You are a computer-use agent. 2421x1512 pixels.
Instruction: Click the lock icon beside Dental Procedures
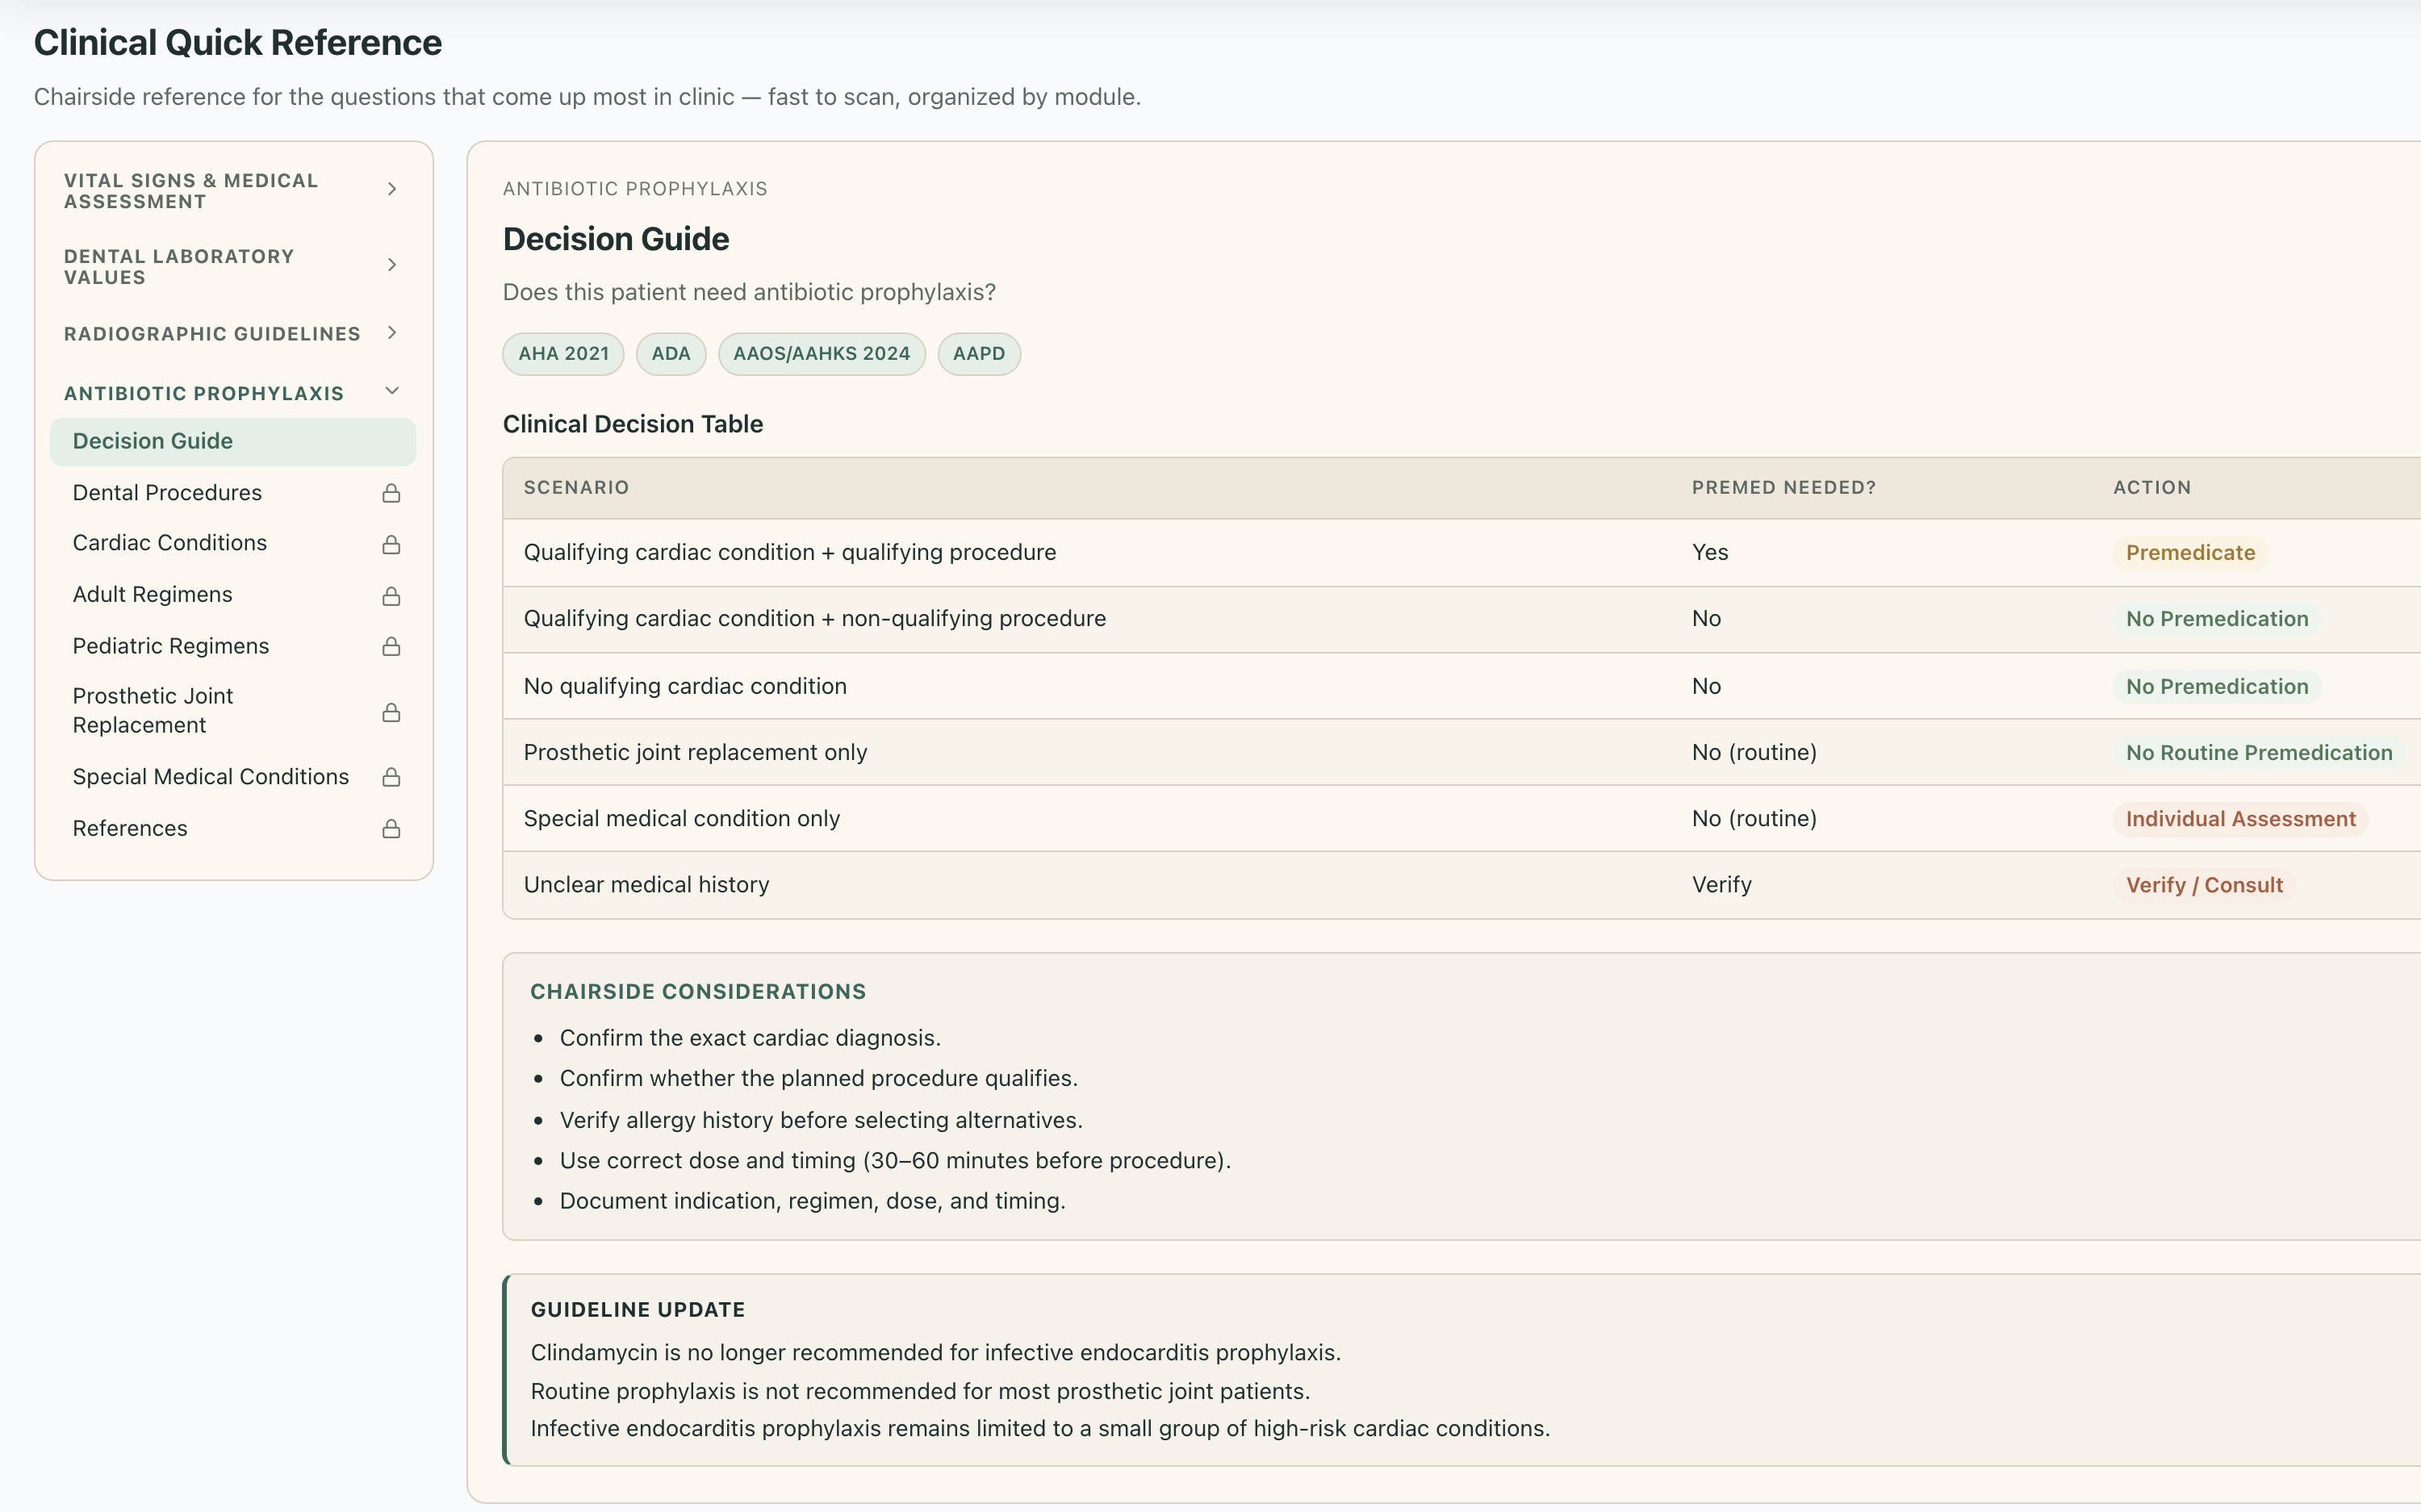pyautogui.click(x=391, y=493)
